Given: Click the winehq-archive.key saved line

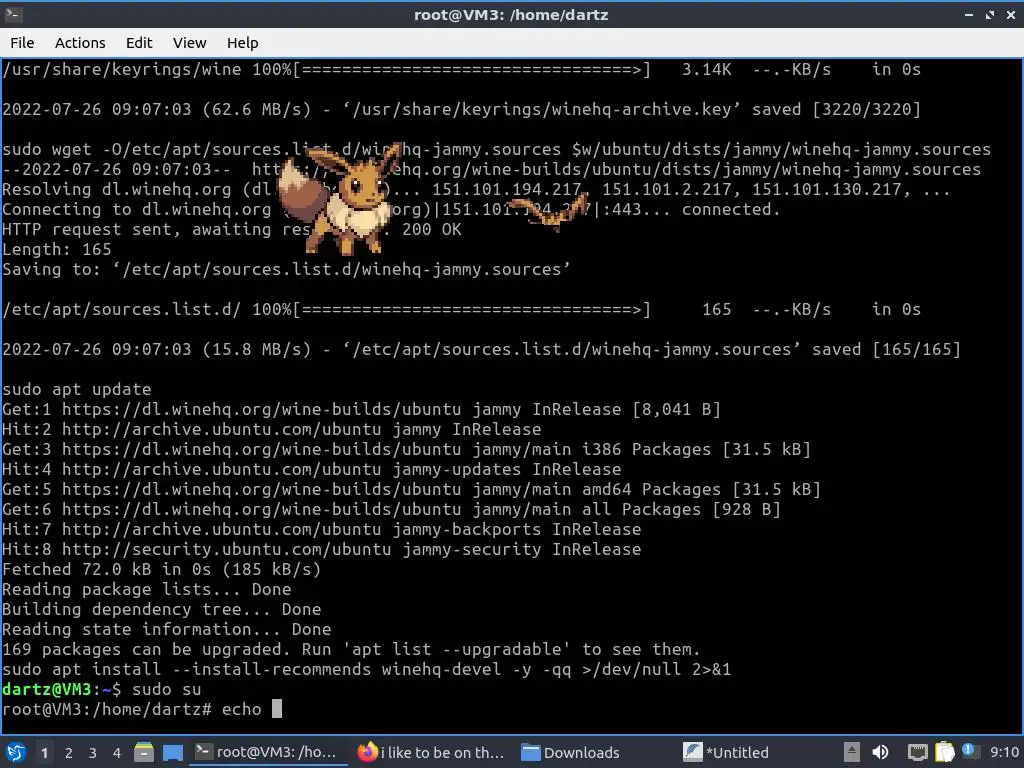Looking at the screenshot, I should 461,109.
